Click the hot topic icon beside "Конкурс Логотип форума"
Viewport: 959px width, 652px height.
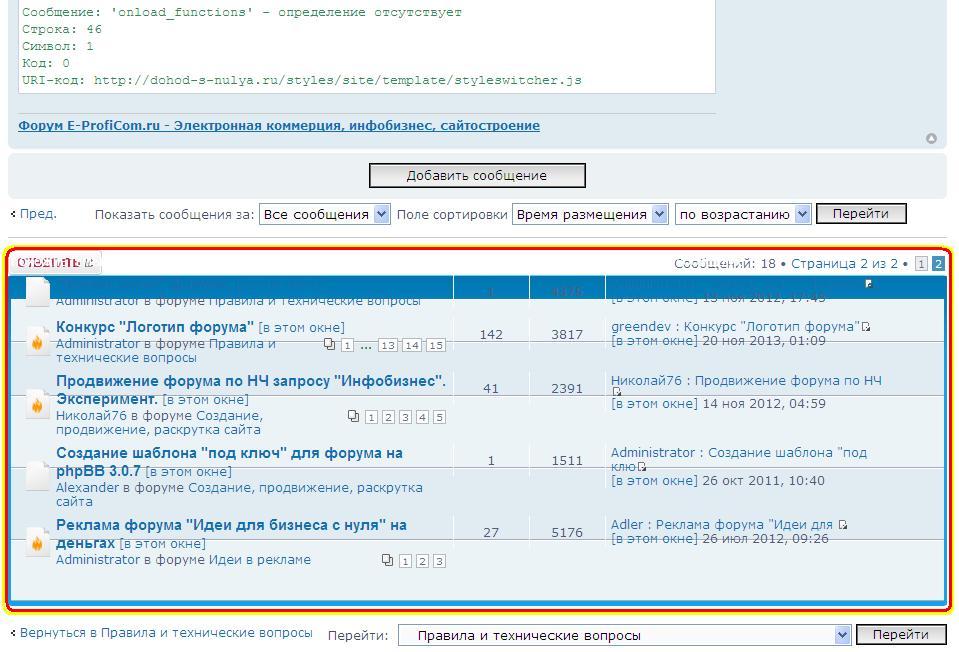(37, 340)
